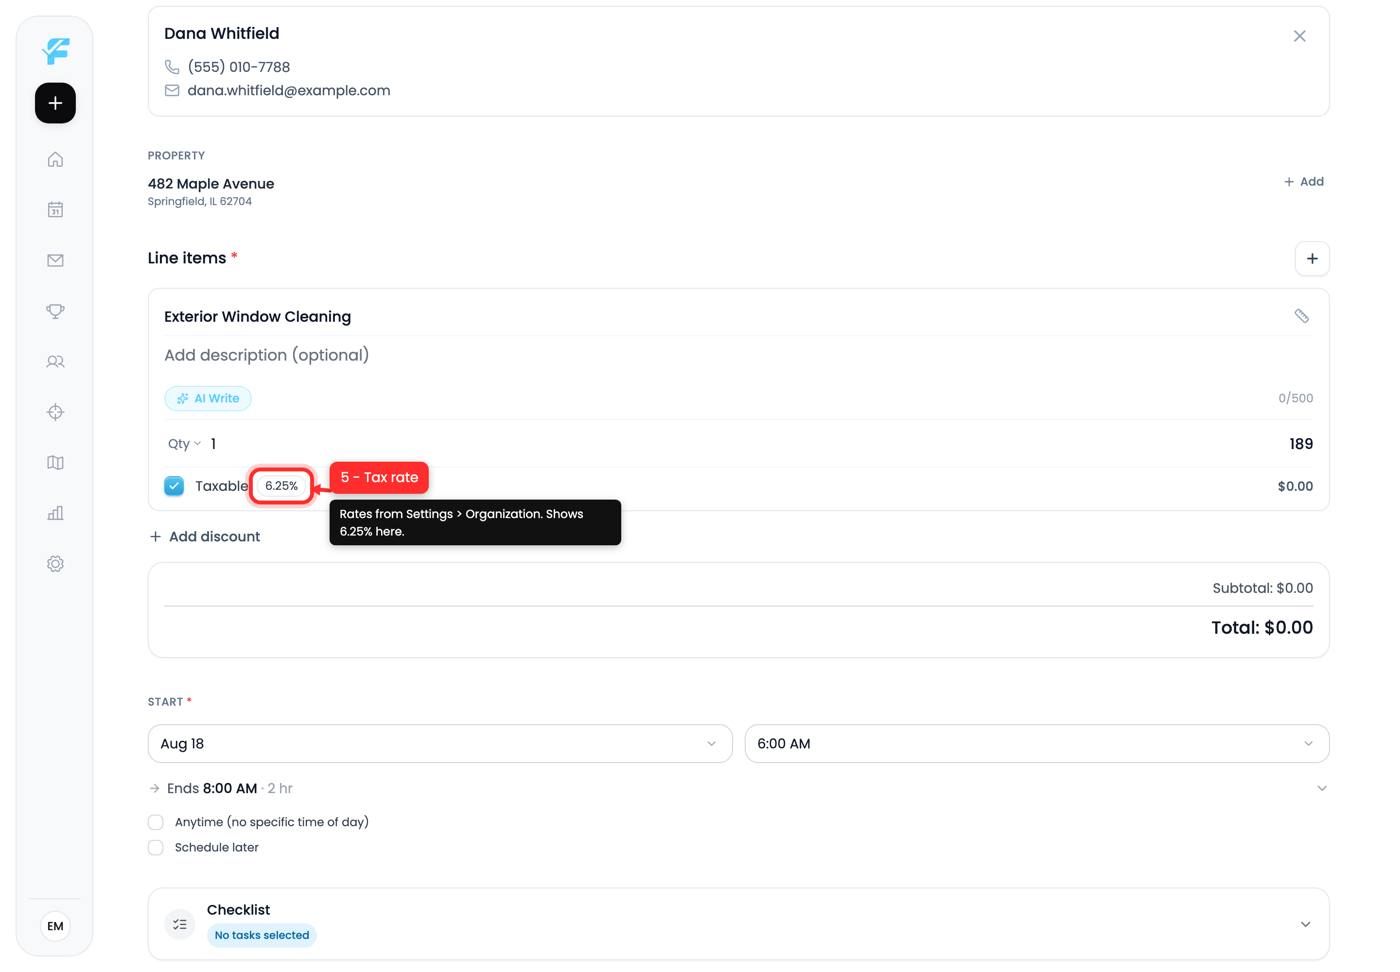Remove the Dana Whitfield client card
The image size is (1400, 972).
coord(1299,36)
